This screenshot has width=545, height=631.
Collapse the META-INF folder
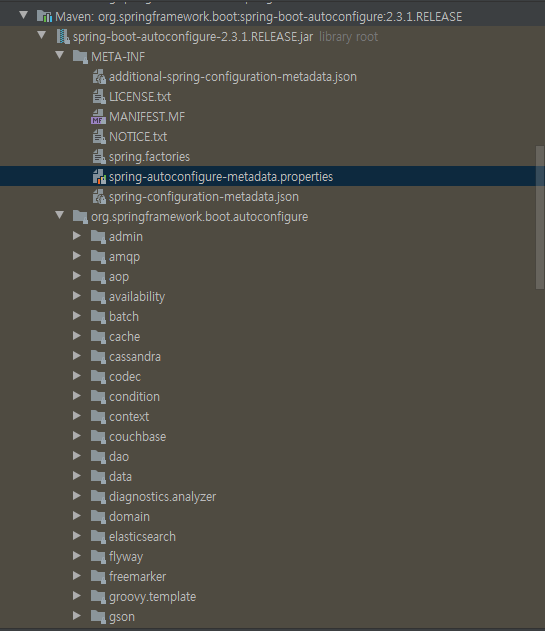click(60, 55)
